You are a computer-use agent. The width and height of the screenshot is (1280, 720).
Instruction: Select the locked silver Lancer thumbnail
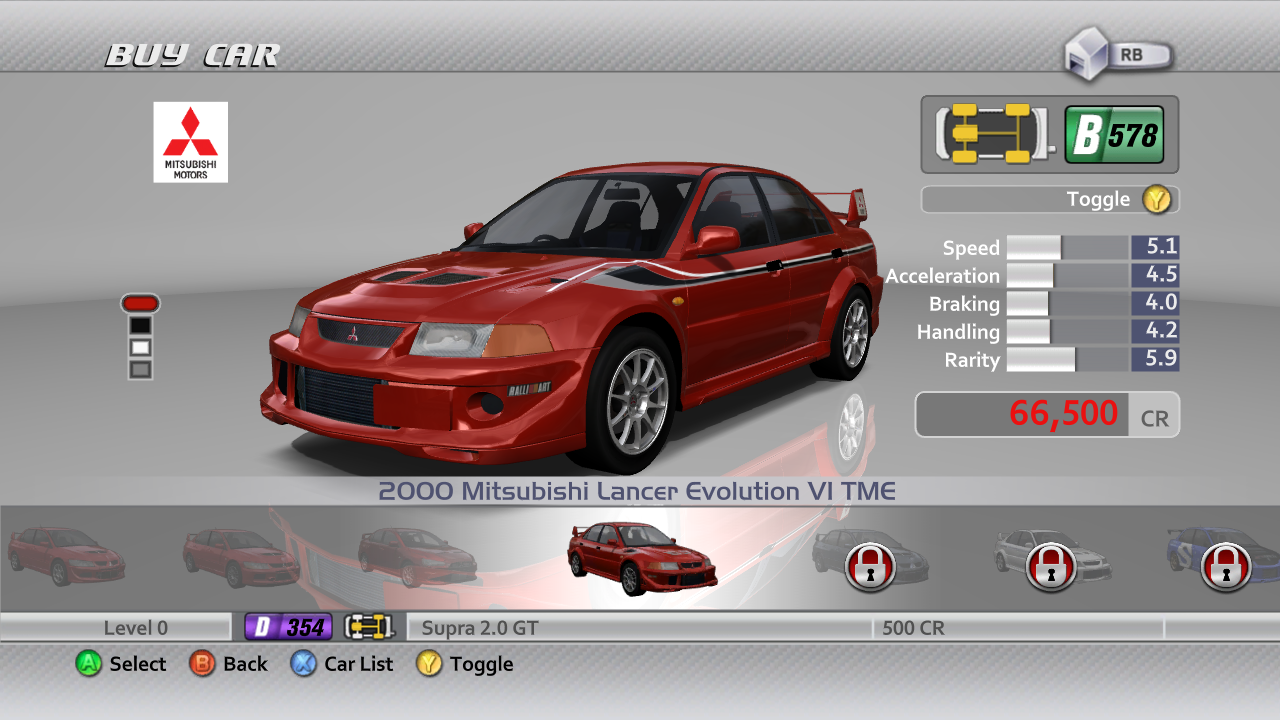[x=1050, y=558]
